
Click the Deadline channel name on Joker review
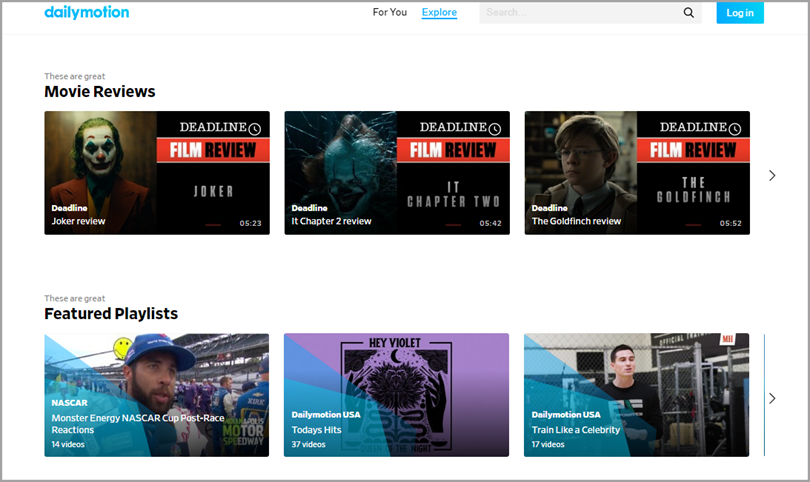(69, 208)
